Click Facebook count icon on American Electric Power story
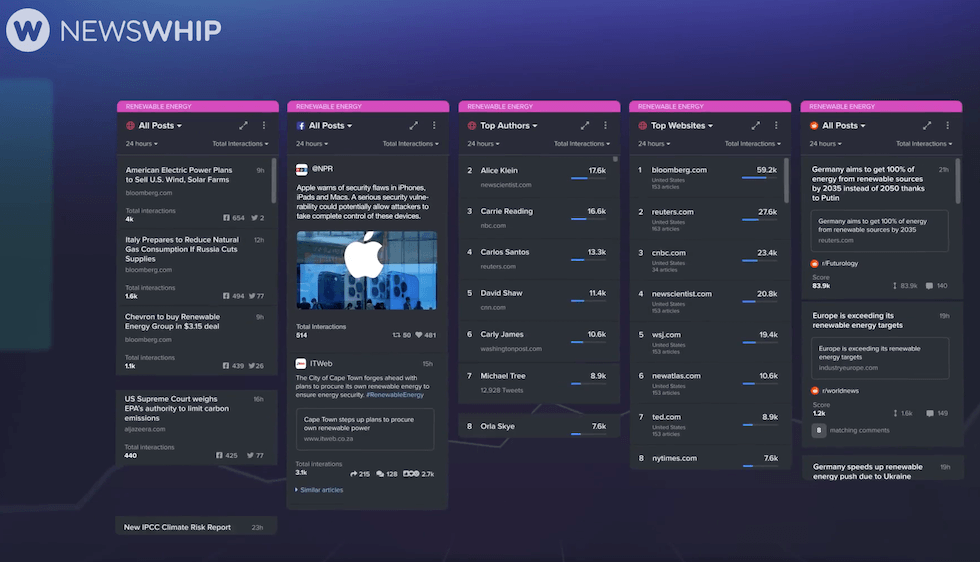 (226, 218)
